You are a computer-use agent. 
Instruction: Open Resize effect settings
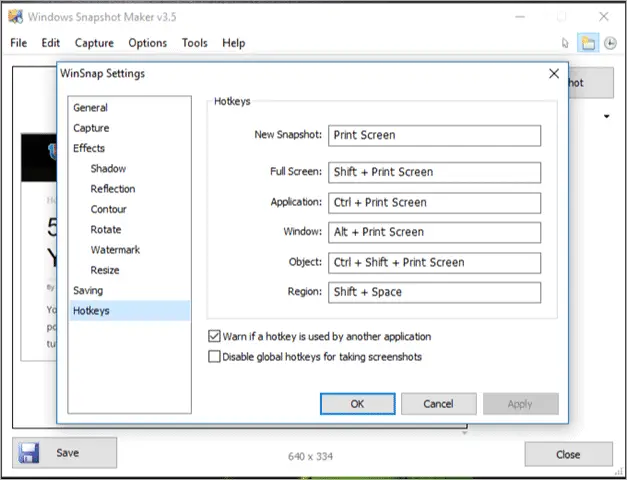tap(105, 270)
